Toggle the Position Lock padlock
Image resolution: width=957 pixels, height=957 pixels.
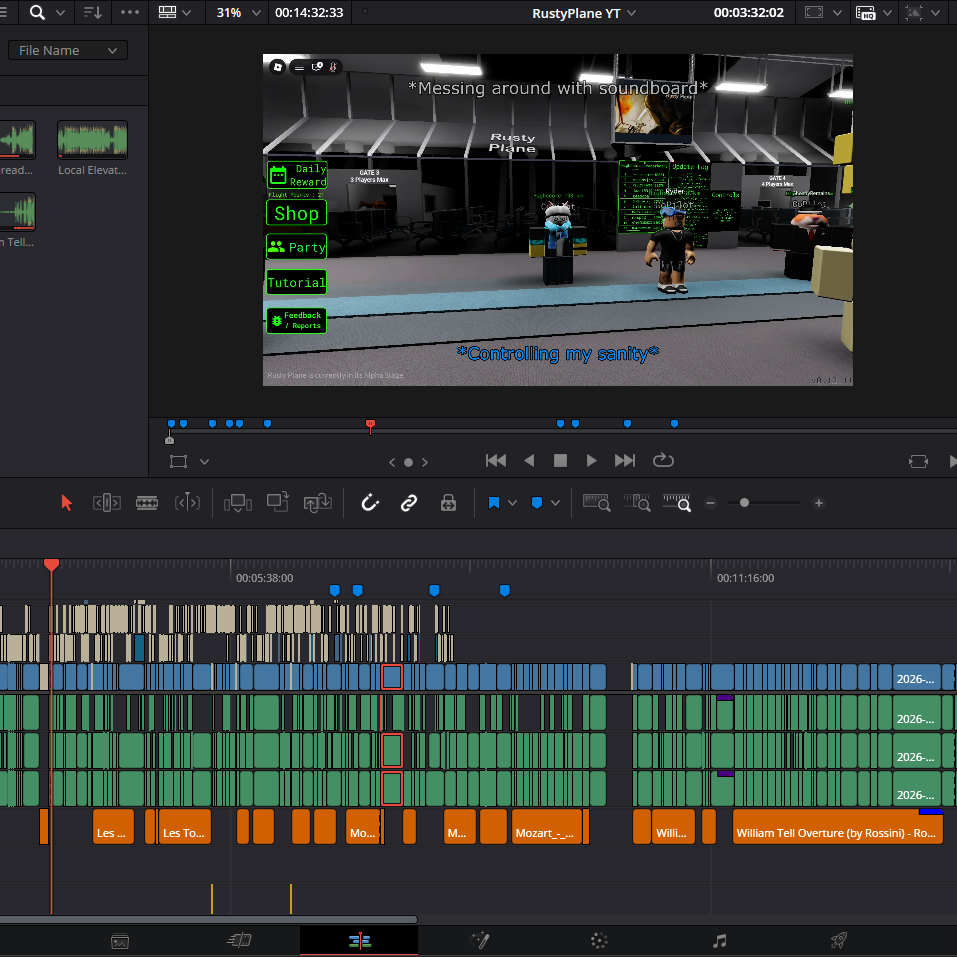[448, 503]
